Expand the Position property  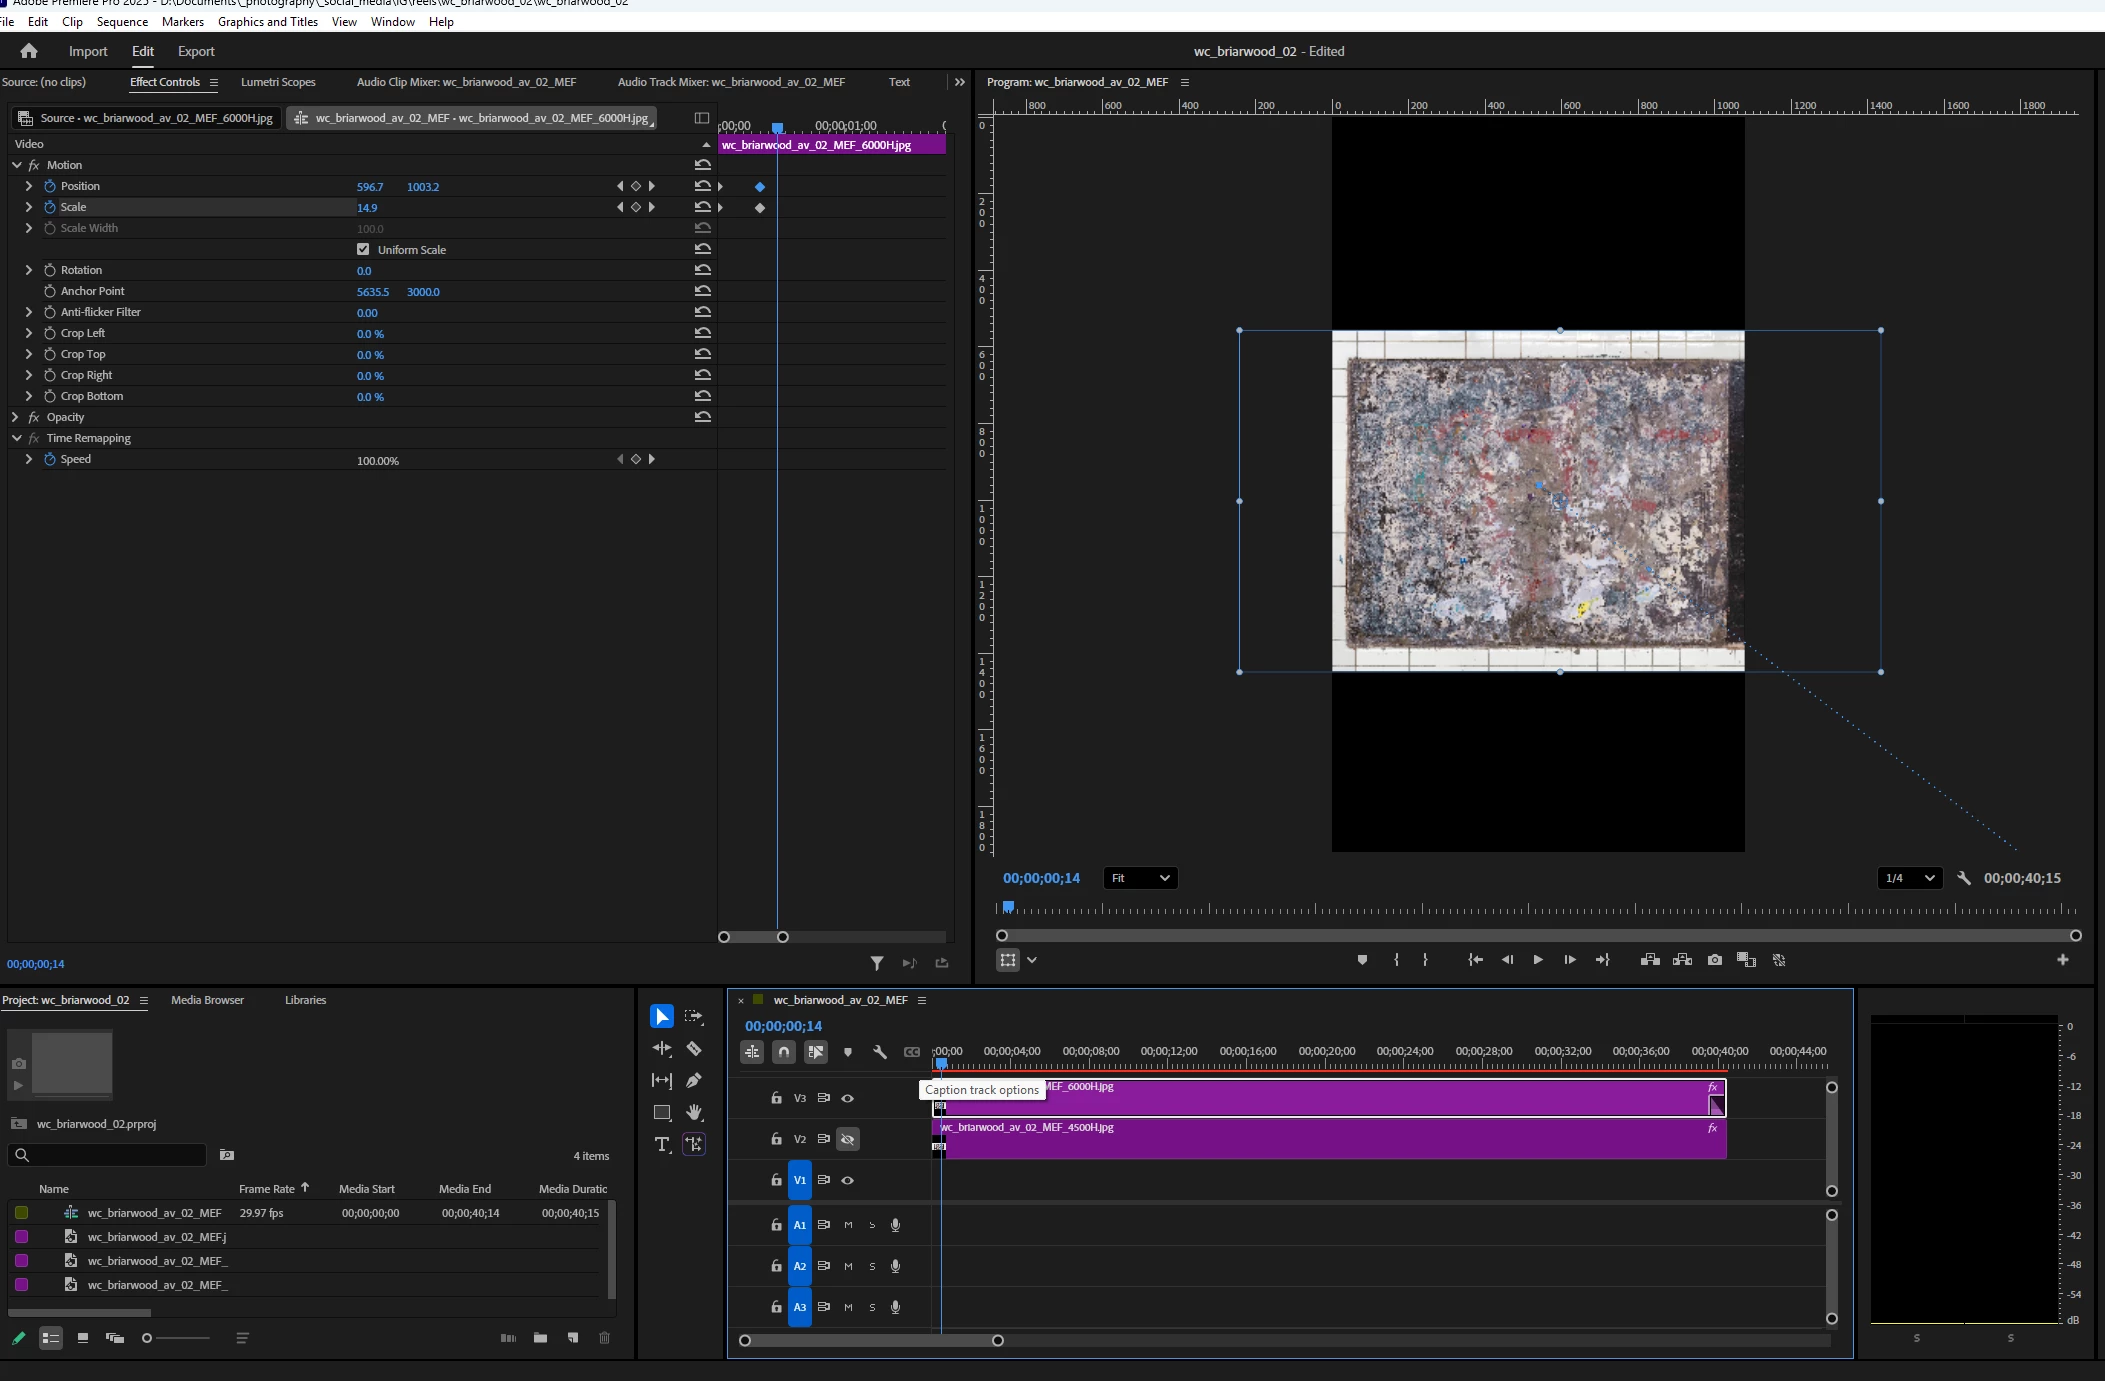point(29,186)
